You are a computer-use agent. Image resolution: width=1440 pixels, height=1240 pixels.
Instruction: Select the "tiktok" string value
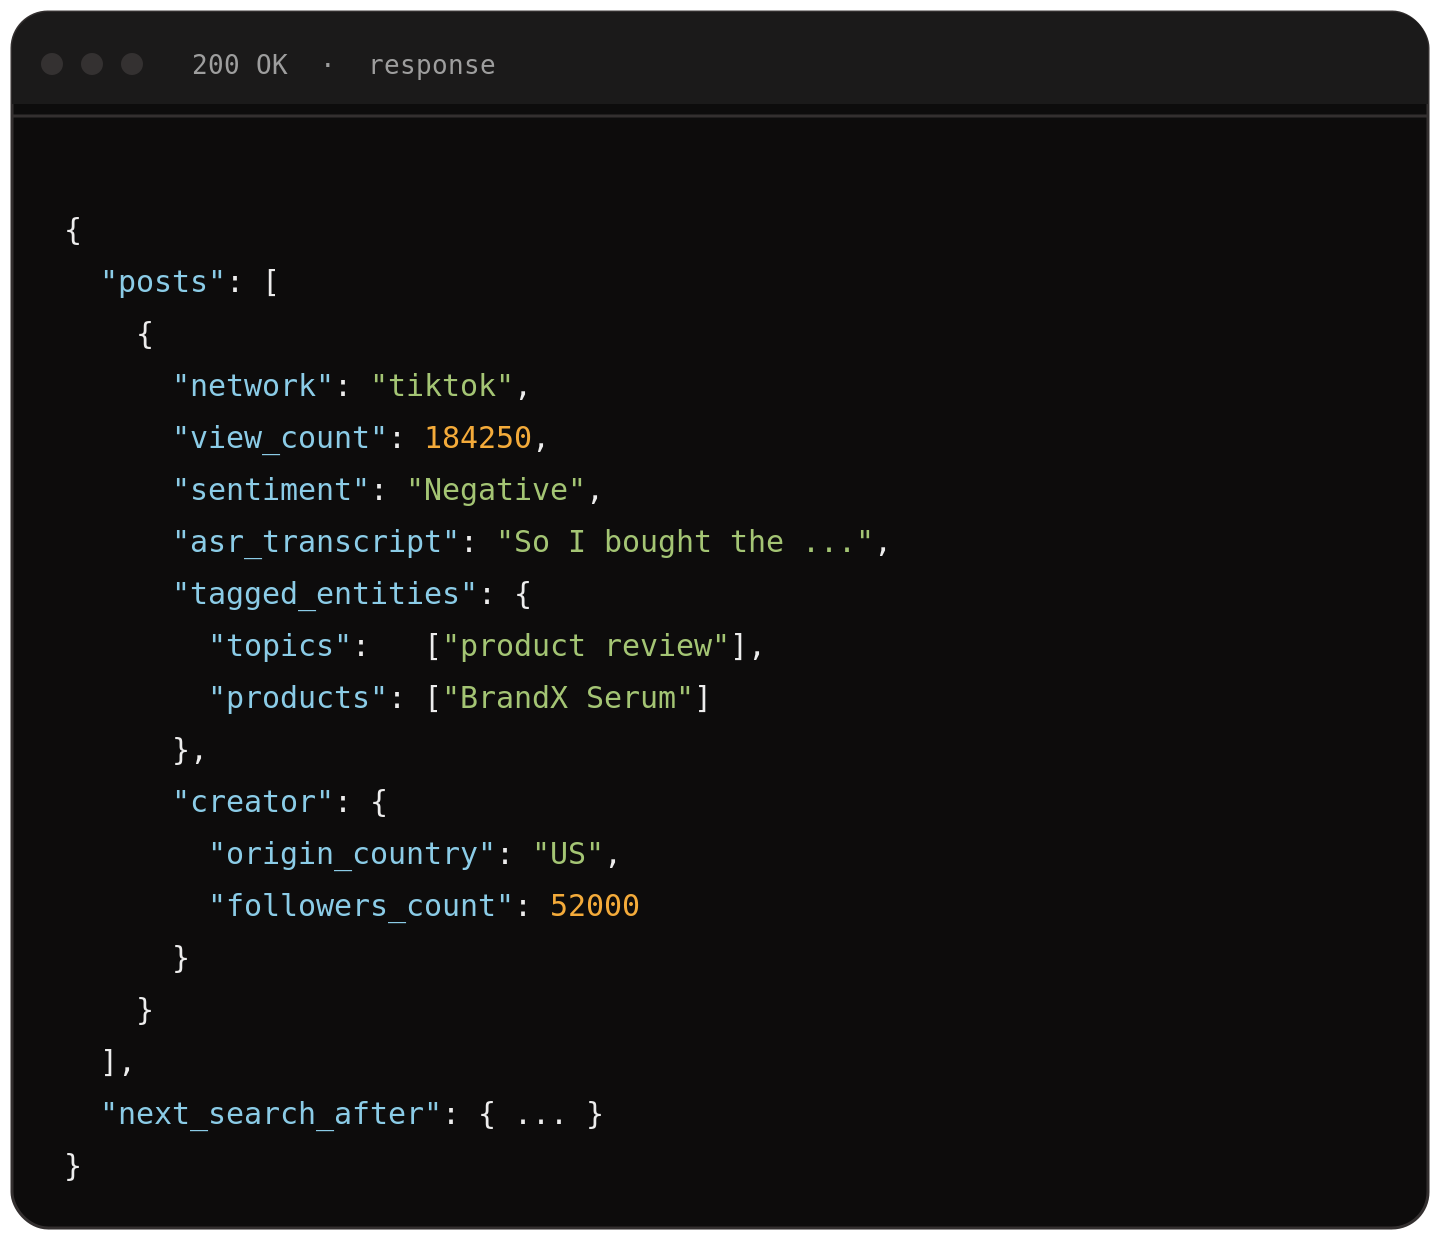[x=442, y=386]
